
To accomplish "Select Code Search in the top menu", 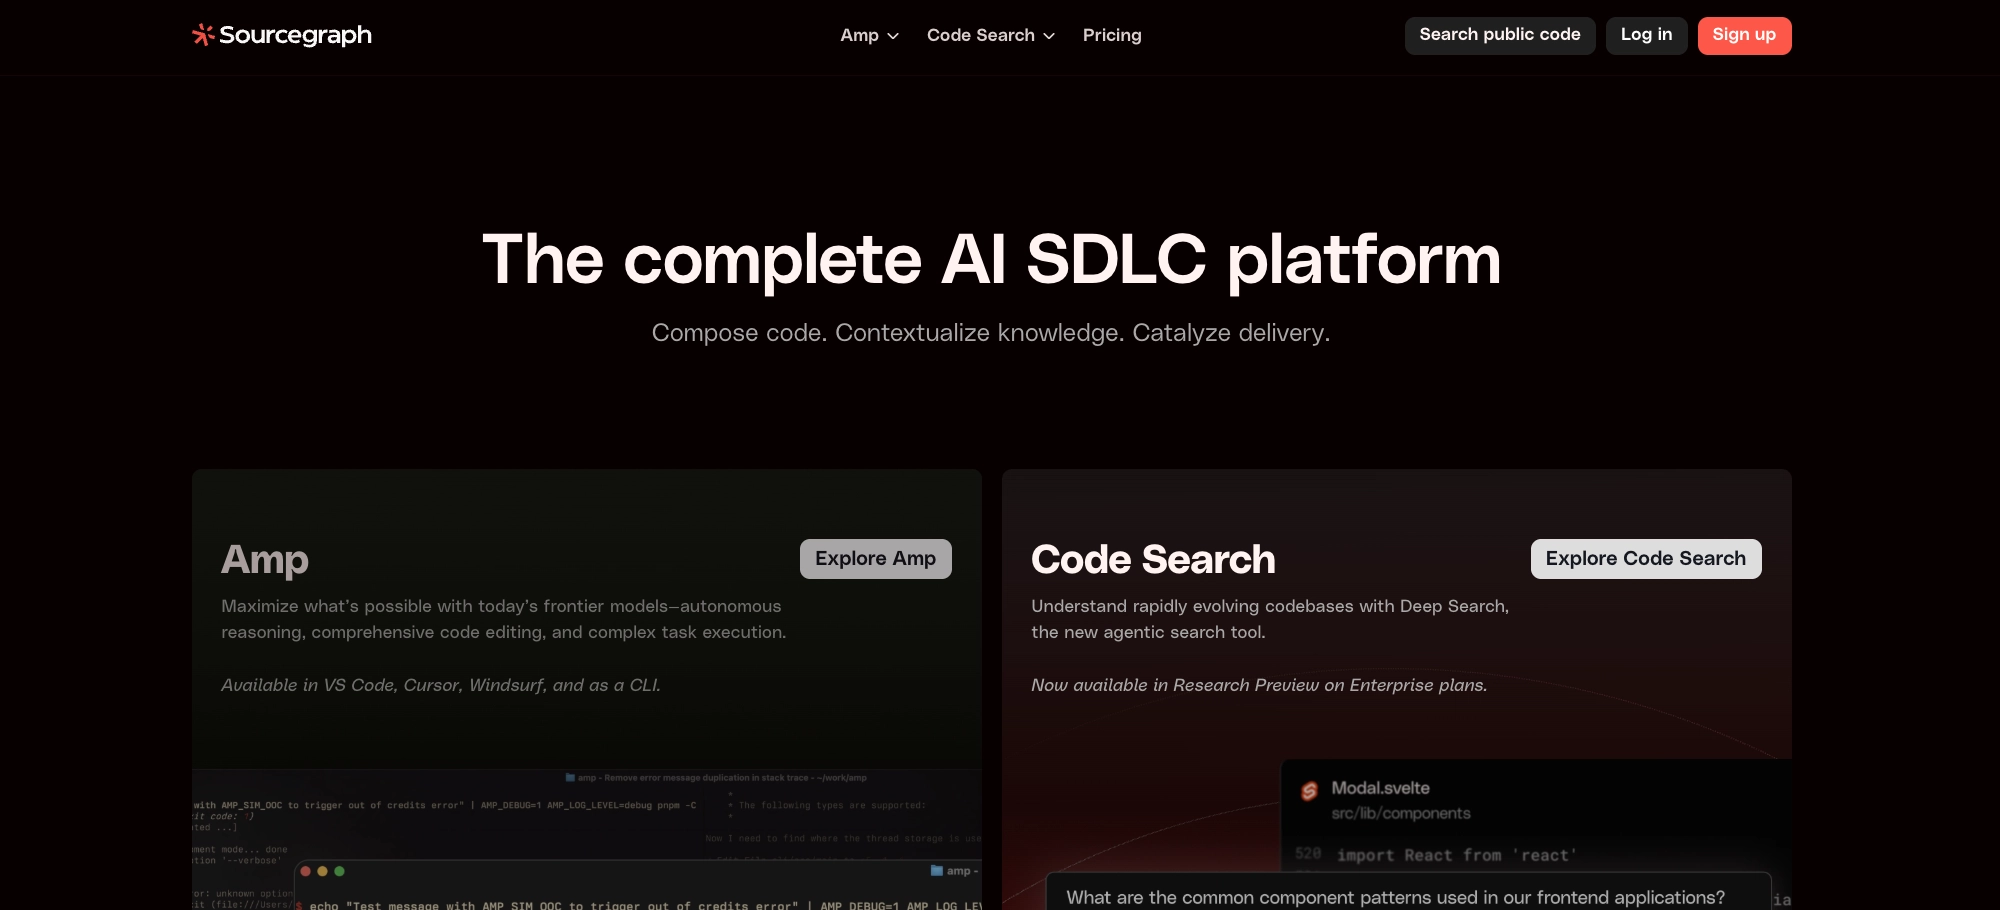I will [980, 35].
